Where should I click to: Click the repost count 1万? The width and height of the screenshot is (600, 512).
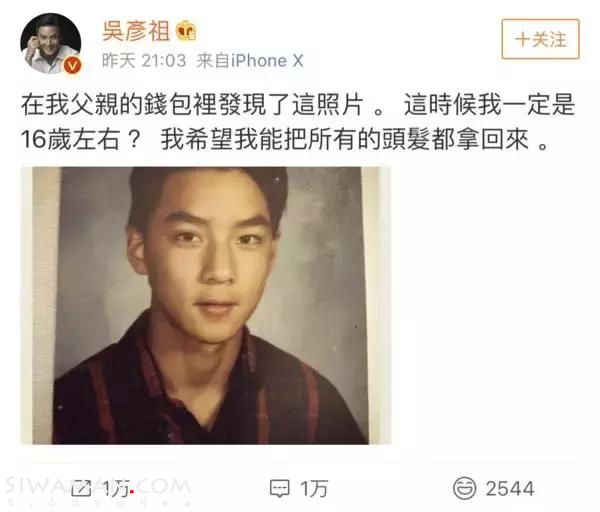coord(117,489)
